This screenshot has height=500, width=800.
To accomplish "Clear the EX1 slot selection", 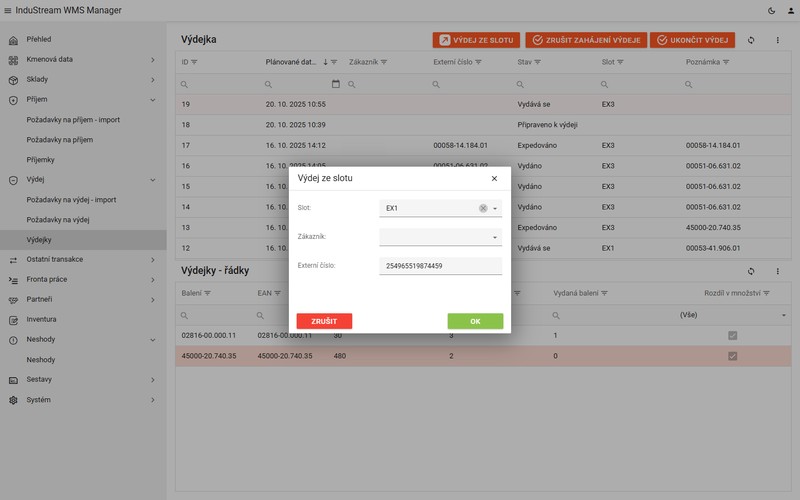I will [x=483, y=208].
